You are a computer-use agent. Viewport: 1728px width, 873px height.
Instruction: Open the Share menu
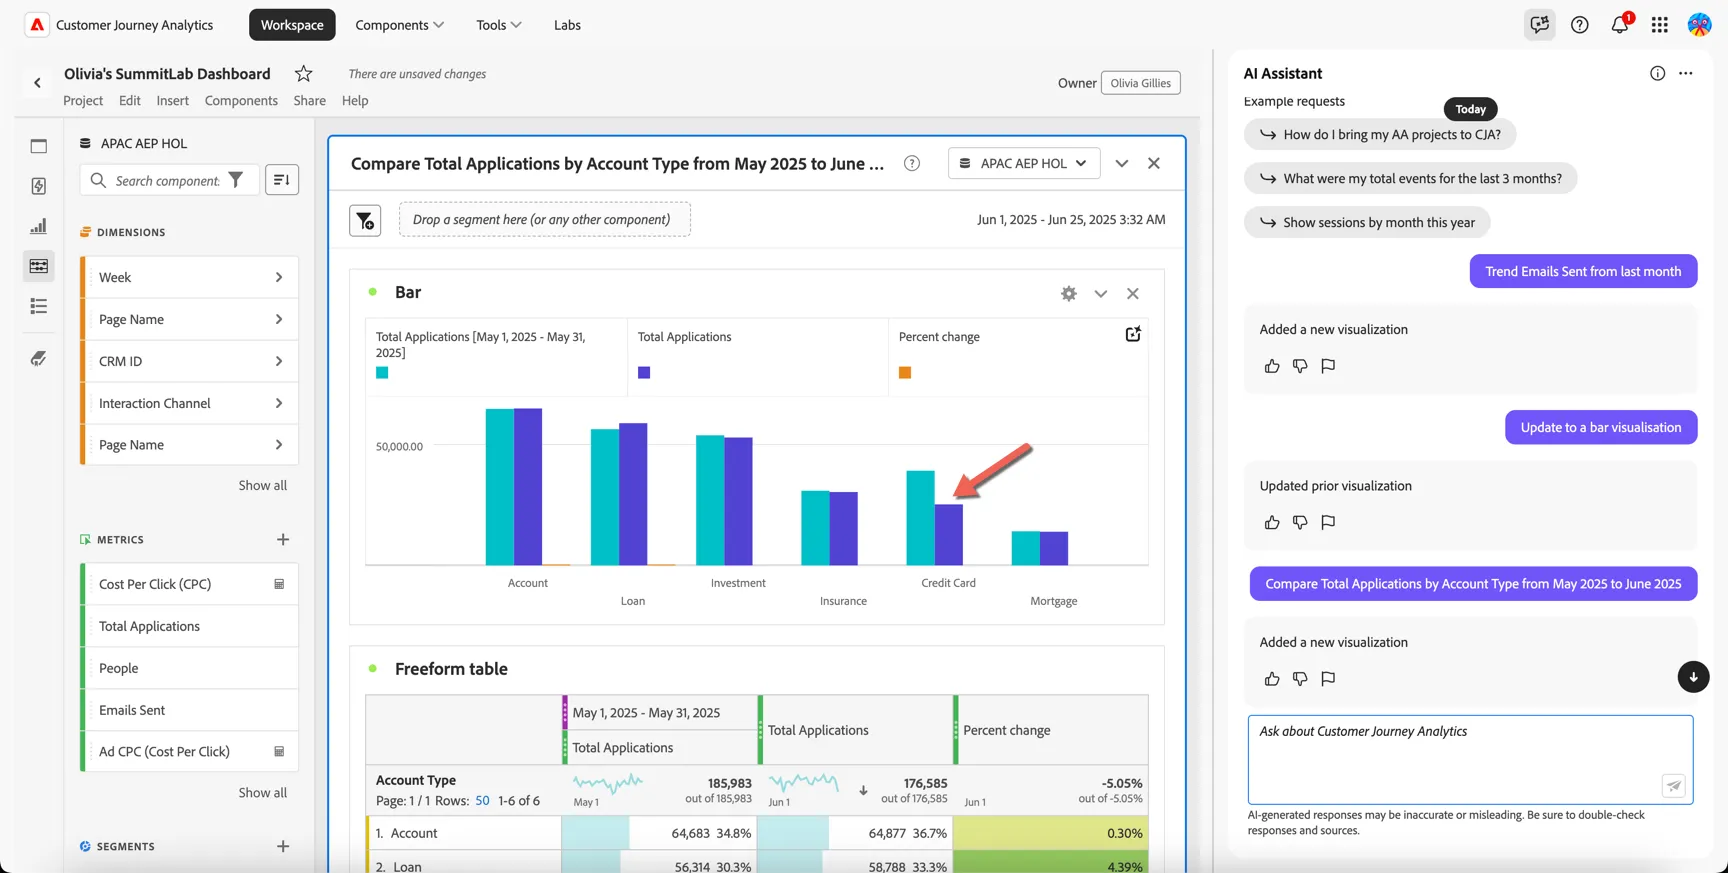coord(310,100)
